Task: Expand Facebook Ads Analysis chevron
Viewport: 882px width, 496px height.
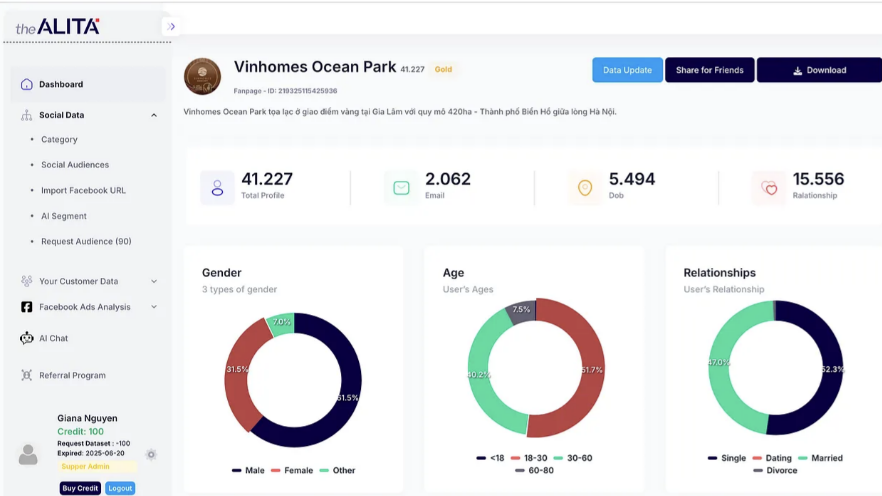Action: pos(154,307)
